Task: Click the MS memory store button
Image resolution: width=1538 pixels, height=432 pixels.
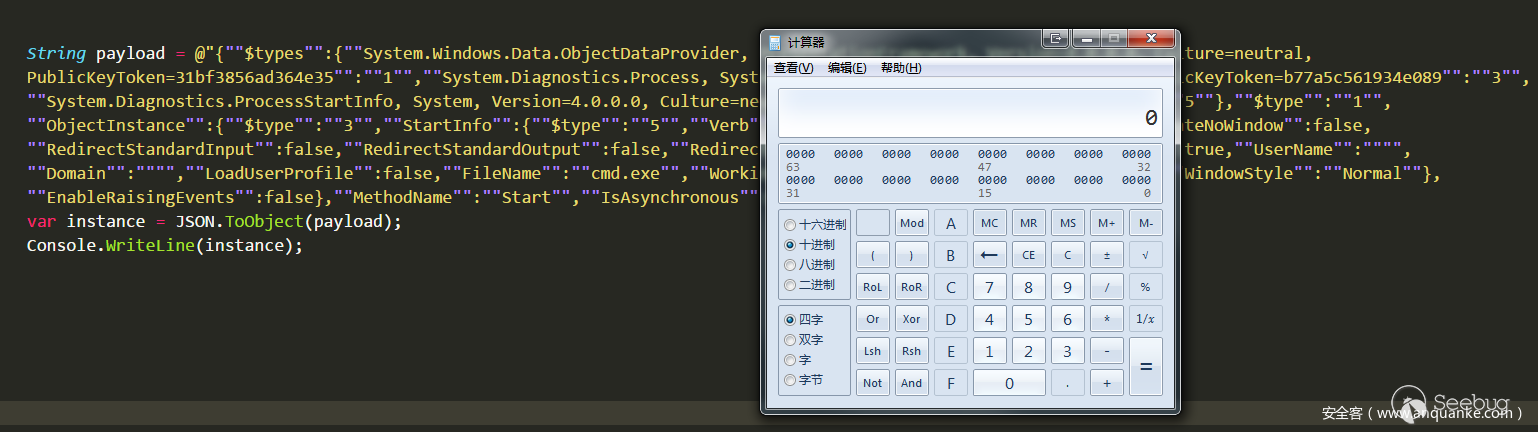Action: point(1067,223)
